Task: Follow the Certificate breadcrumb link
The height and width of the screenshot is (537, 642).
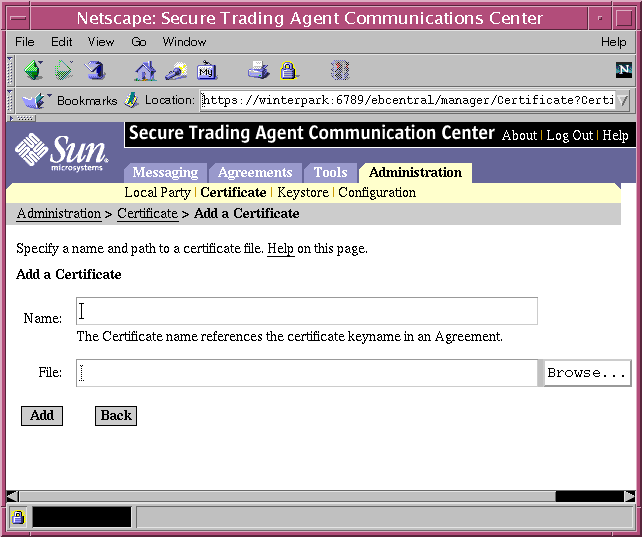Action: coord(147,214)
